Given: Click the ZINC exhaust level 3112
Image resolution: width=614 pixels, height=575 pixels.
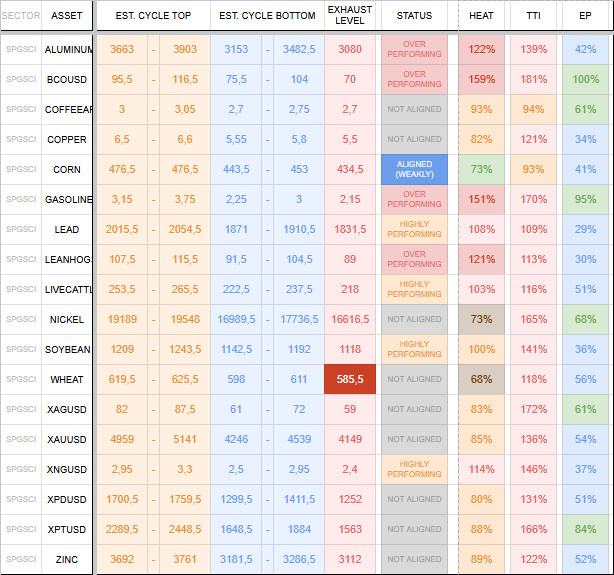Looking at the screenshot, I should coord(350,559).
